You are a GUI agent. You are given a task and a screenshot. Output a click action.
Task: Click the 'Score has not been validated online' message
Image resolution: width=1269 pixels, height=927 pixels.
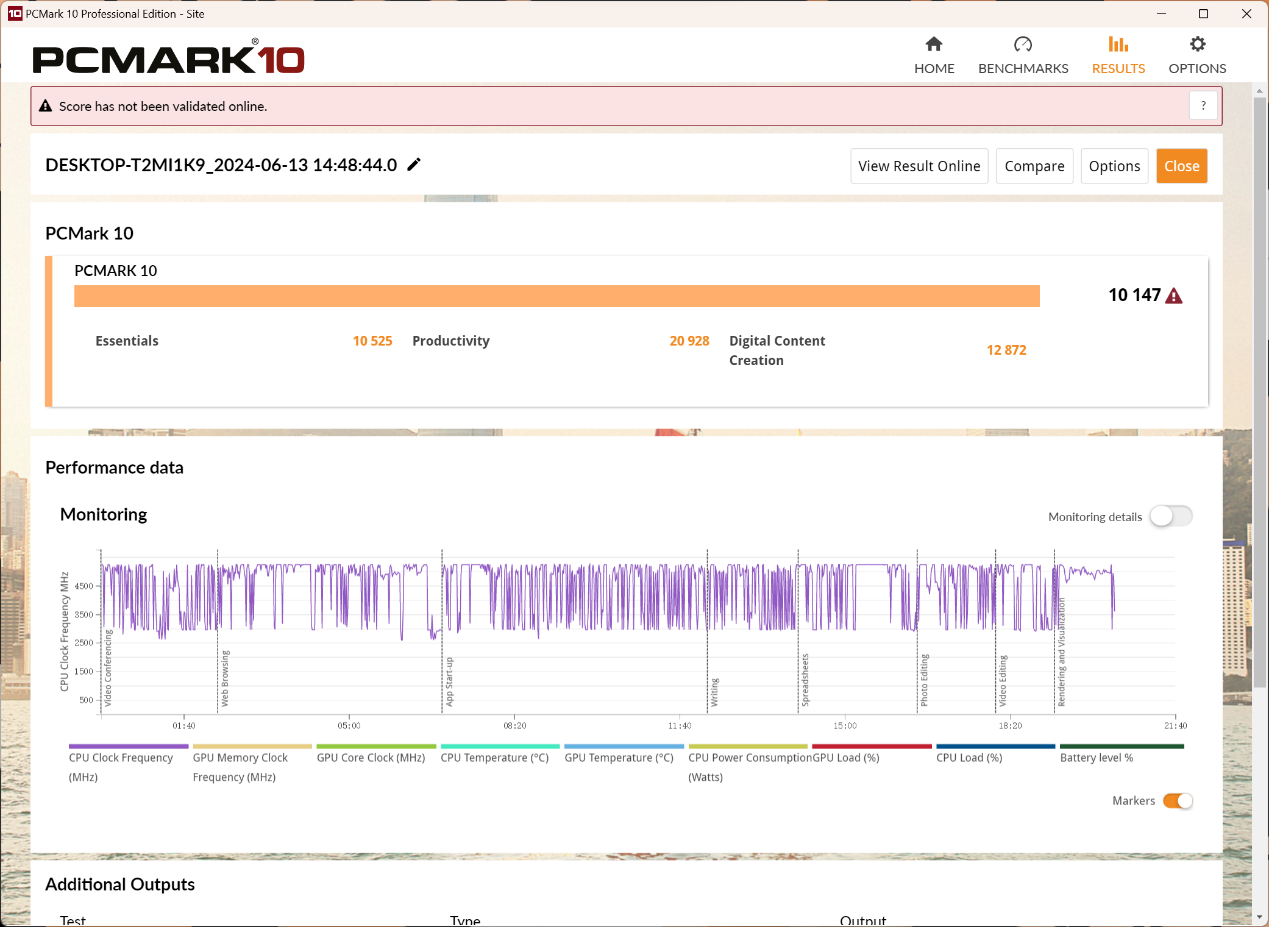[x=163, y=106]
